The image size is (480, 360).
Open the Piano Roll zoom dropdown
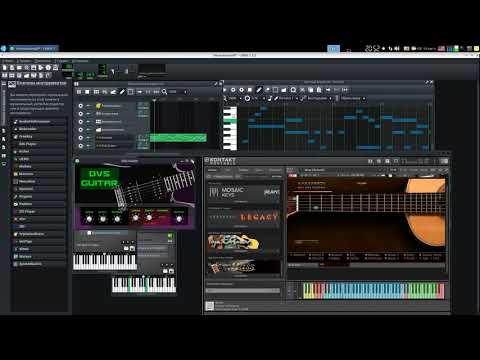[235, 98]
